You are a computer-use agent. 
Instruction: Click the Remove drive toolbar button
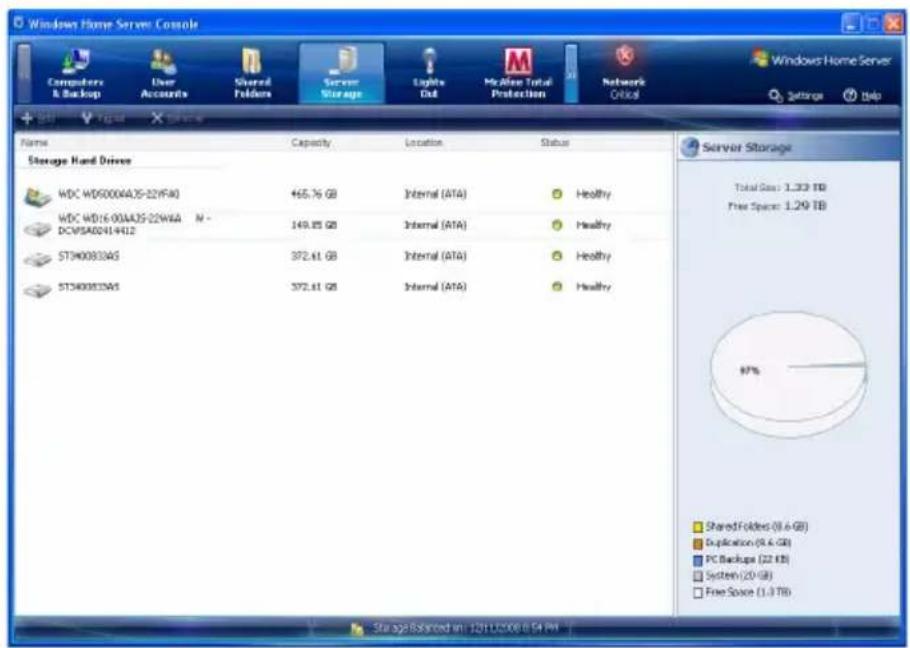[x=177, y=118]
